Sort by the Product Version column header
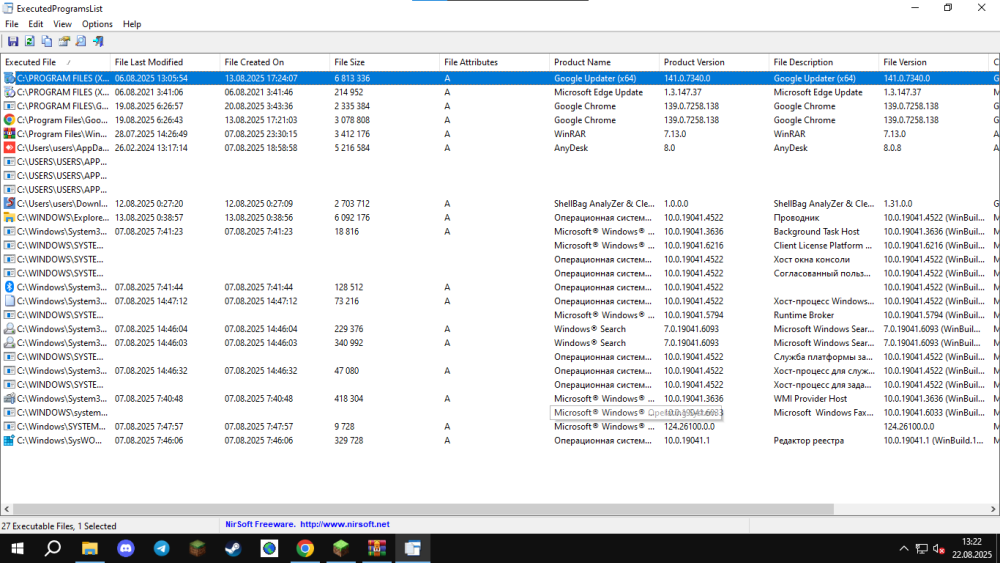The image size is (1000, 563). click(x=714, y=62)
